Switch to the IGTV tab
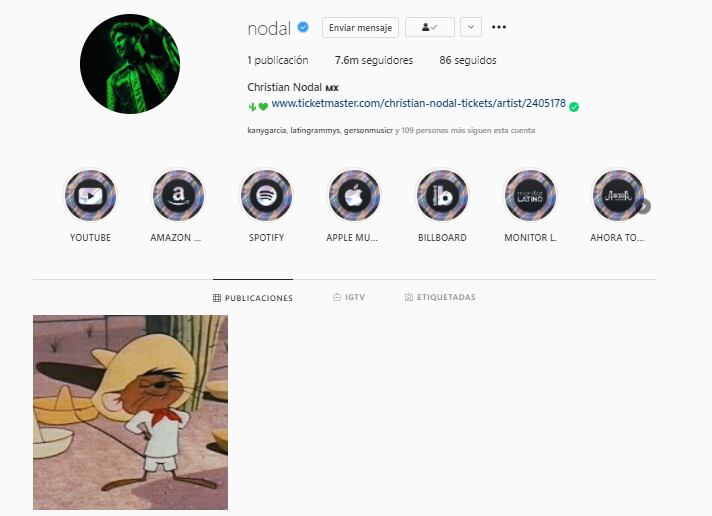This screenshot has width=712, height=516. coord(349,297)
